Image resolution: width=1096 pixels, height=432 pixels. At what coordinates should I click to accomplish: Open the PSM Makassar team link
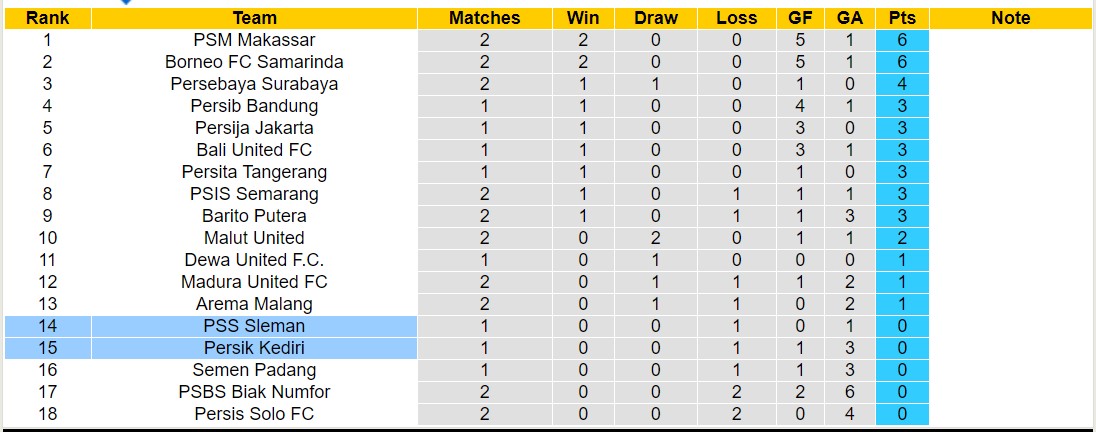coord(254,40)
